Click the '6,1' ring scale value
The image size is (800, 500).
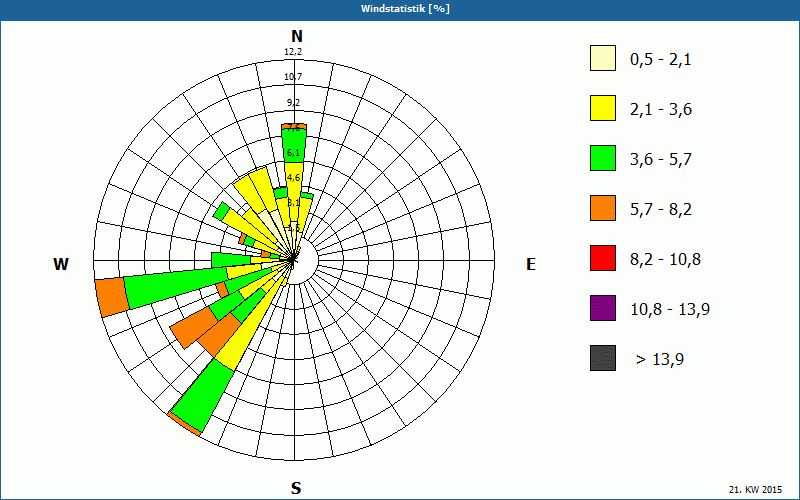[x=293, y=153]
